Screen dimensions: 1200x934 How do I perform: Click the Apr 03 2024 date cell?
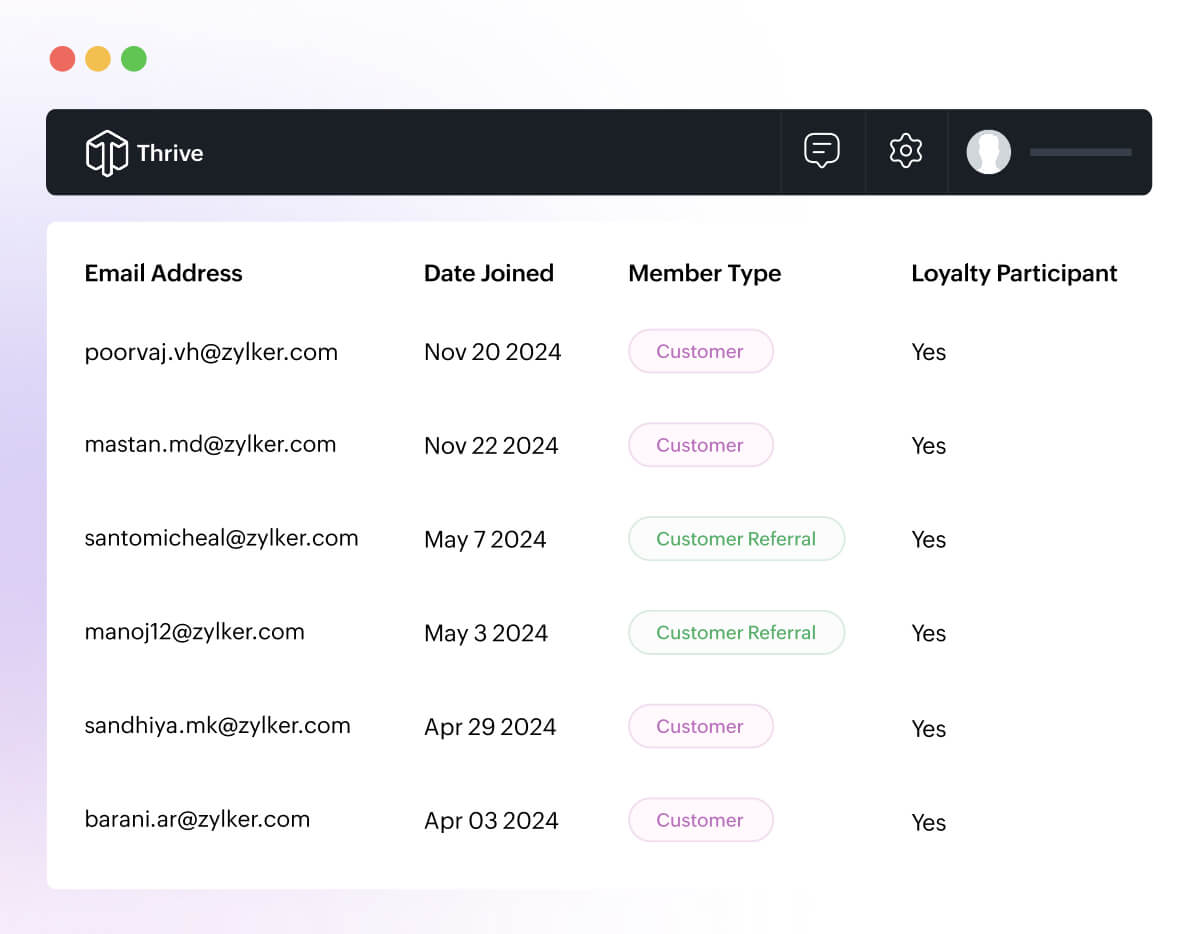(491, 821)
